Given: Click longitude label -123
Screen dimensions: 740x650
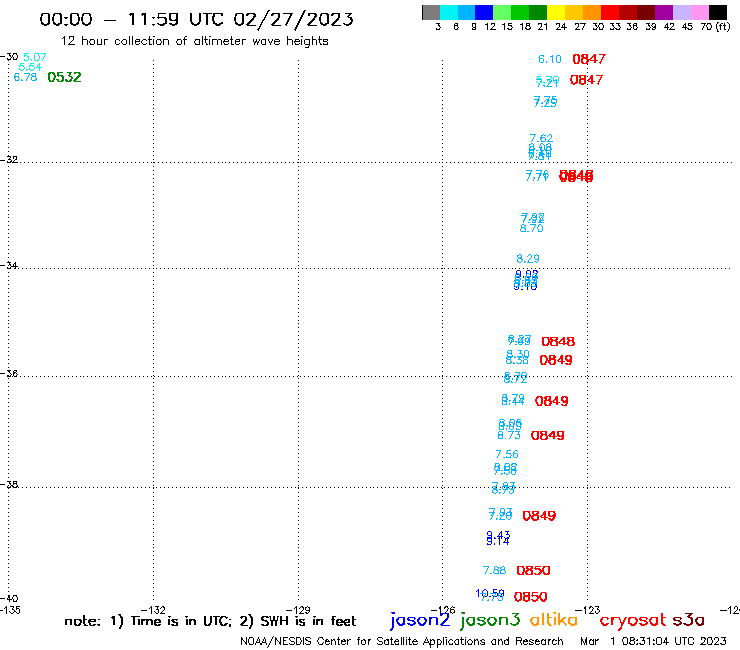Looking at the screenshot, I should click(x=588, y=610).
